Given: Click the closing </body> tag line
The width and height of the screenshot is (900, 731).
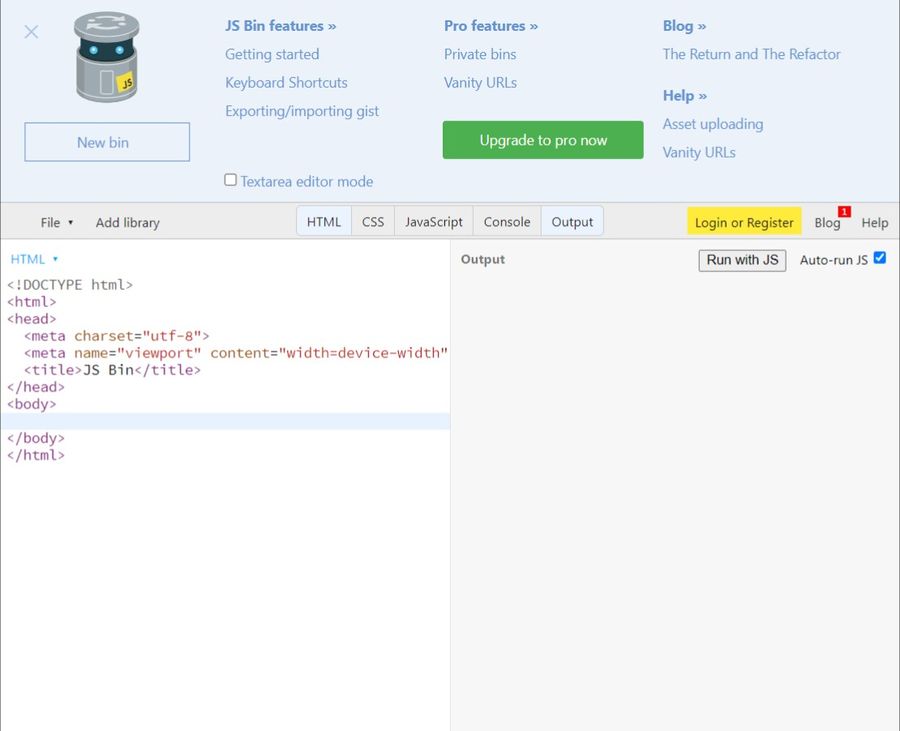Looking at the screenshot, I should [x=36, y=438].
